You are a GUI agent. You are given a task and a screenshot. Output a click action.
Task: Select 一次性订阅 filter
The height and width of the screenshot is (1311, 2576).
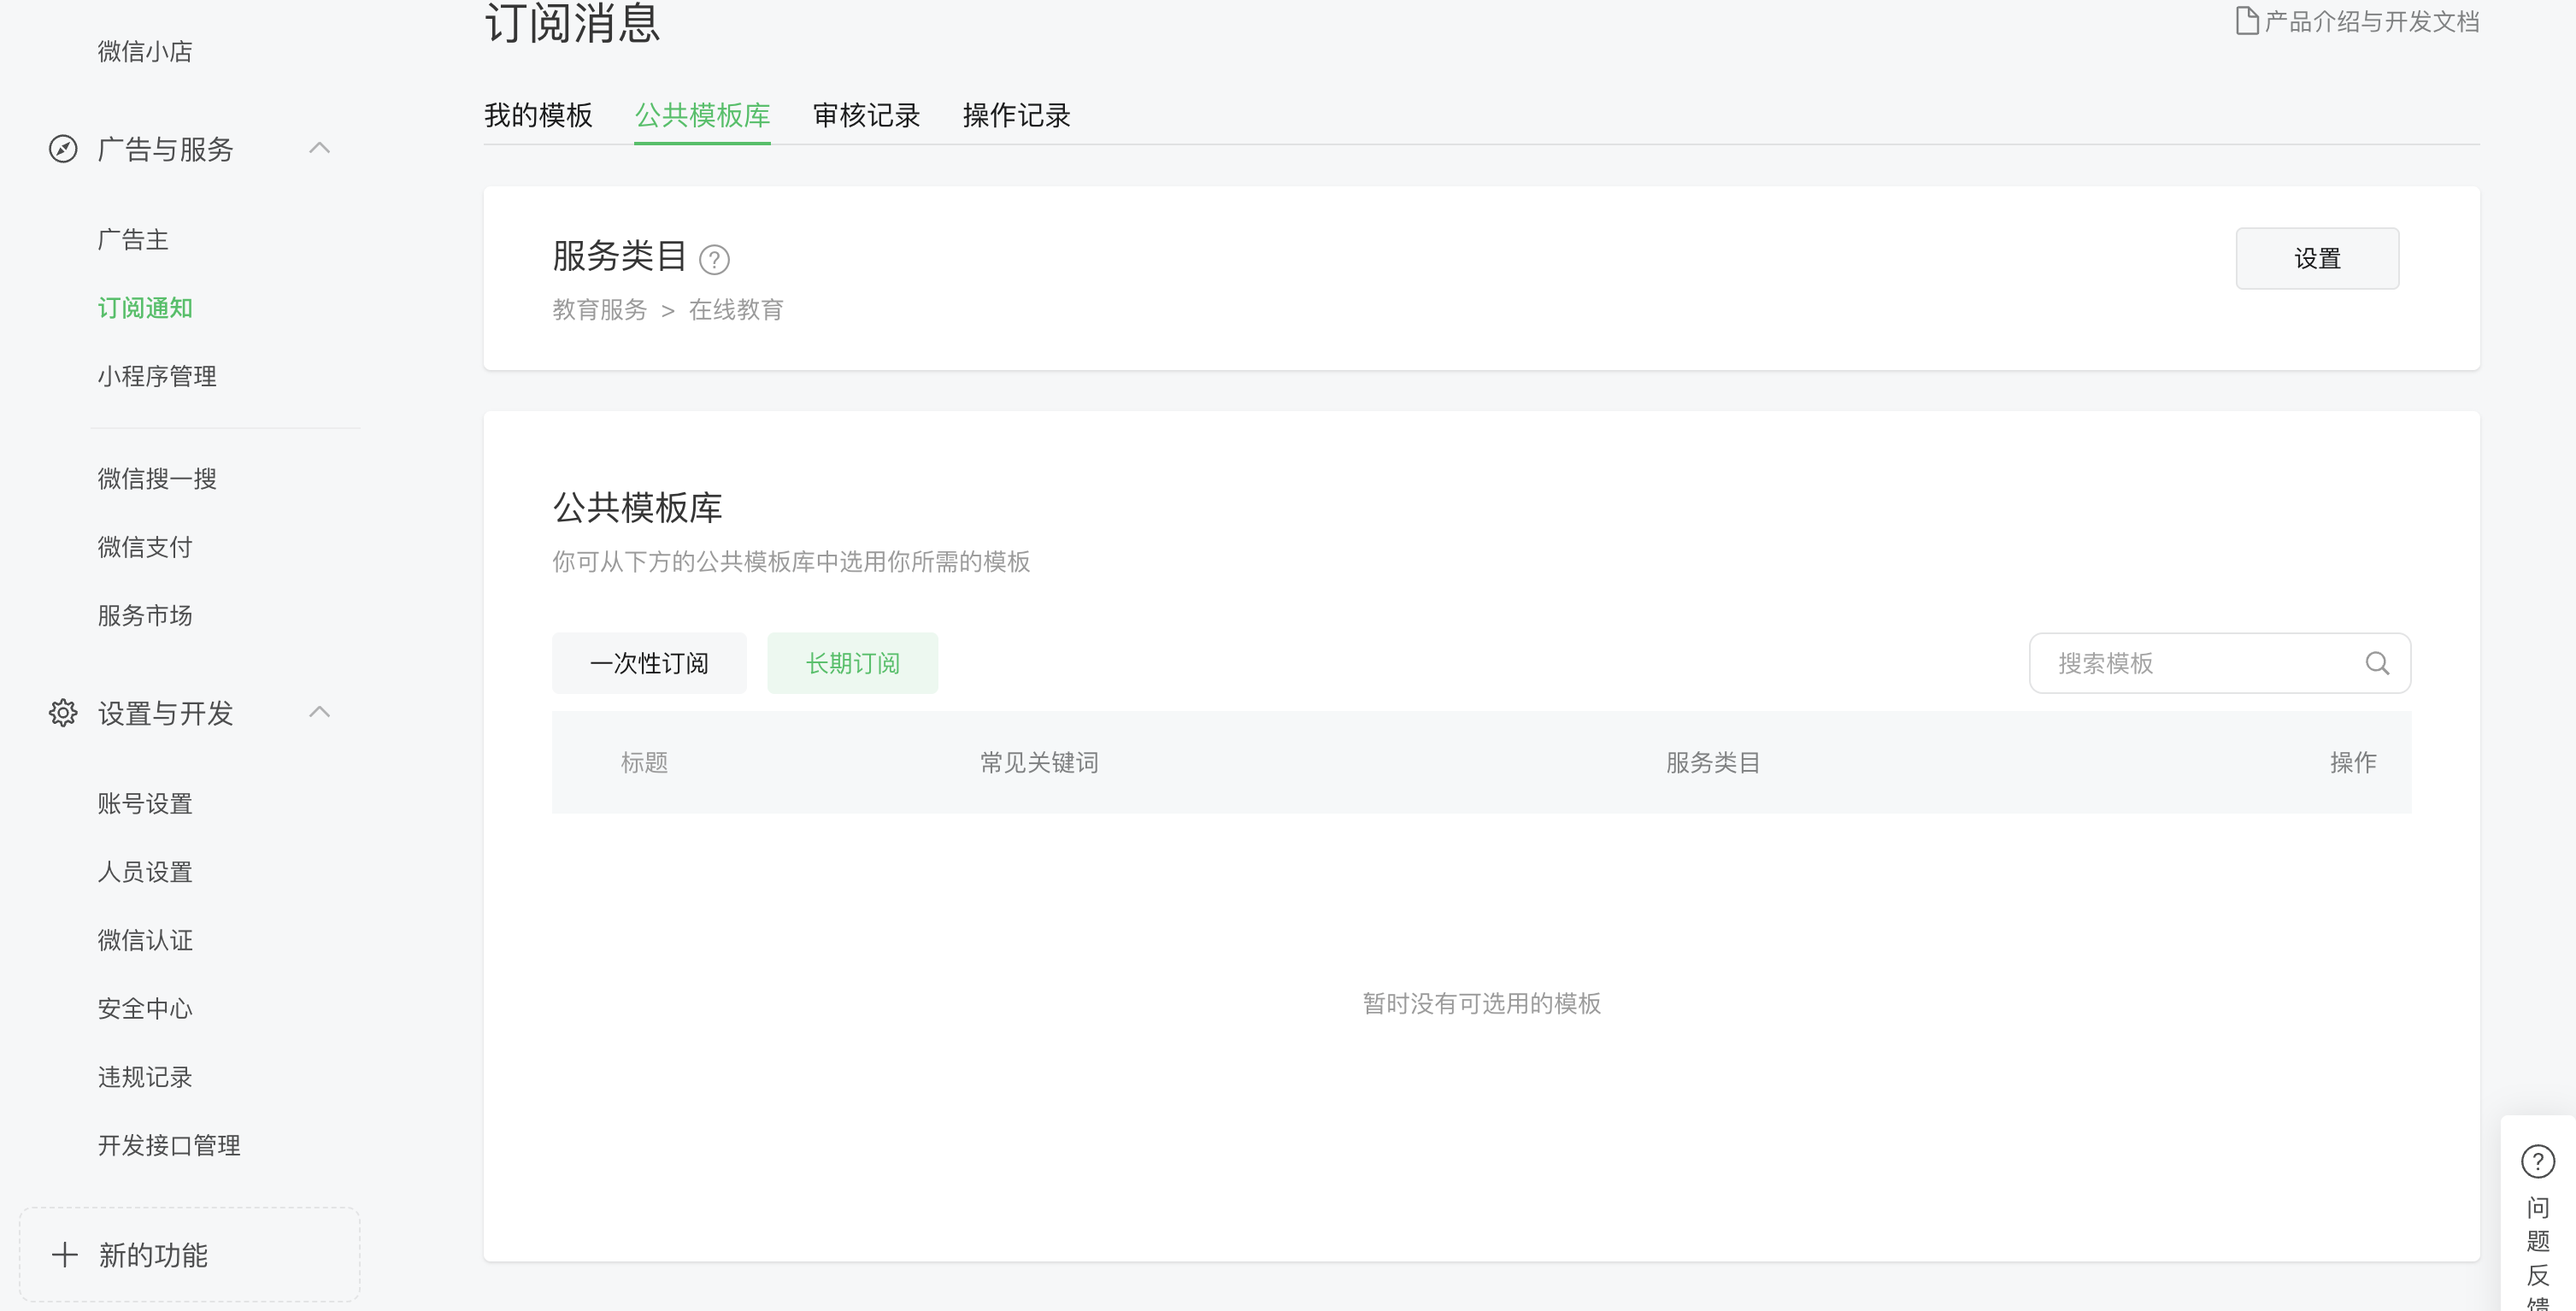click(649, 663)
